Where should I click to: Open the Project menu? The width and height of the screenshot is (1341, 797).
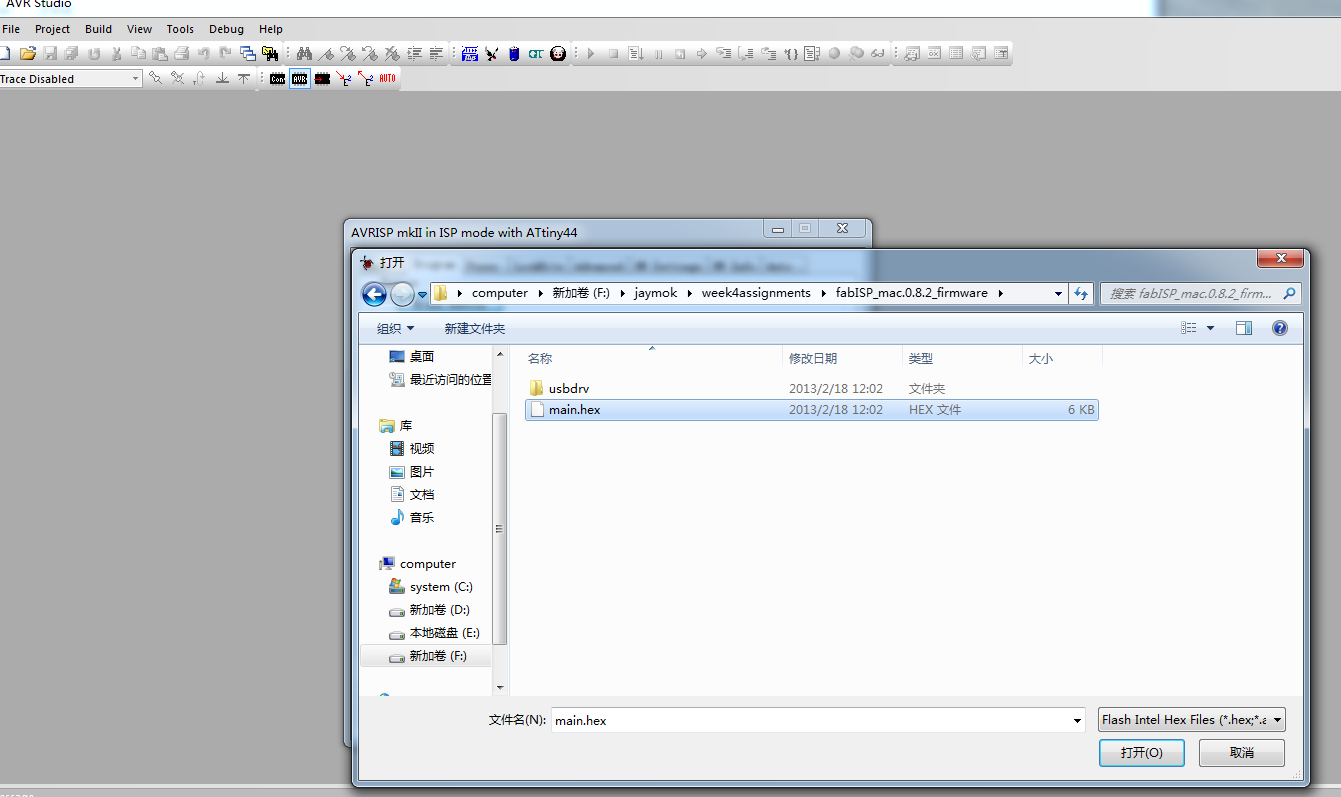click(53, 29)
